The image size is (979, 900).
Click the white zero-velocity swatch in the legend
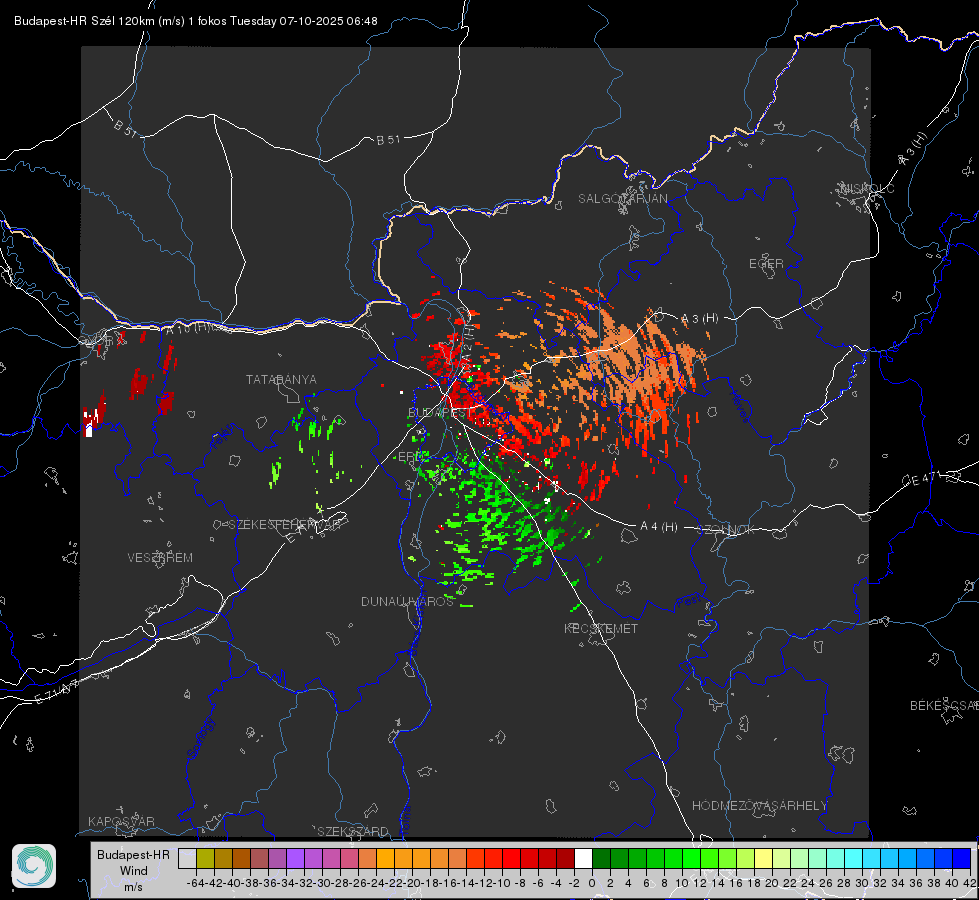tap(583, 859)
